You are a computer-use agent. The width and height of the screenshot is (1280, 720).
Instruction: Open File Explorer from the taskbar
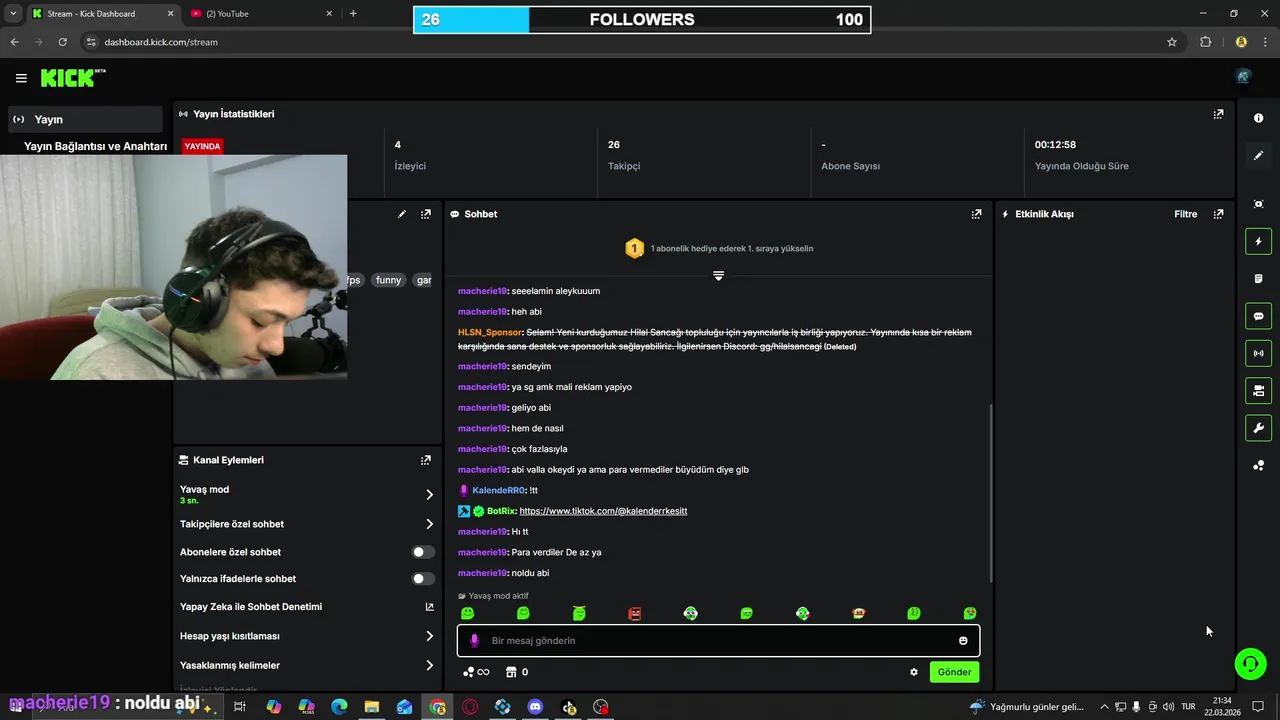tap(372, 707)
